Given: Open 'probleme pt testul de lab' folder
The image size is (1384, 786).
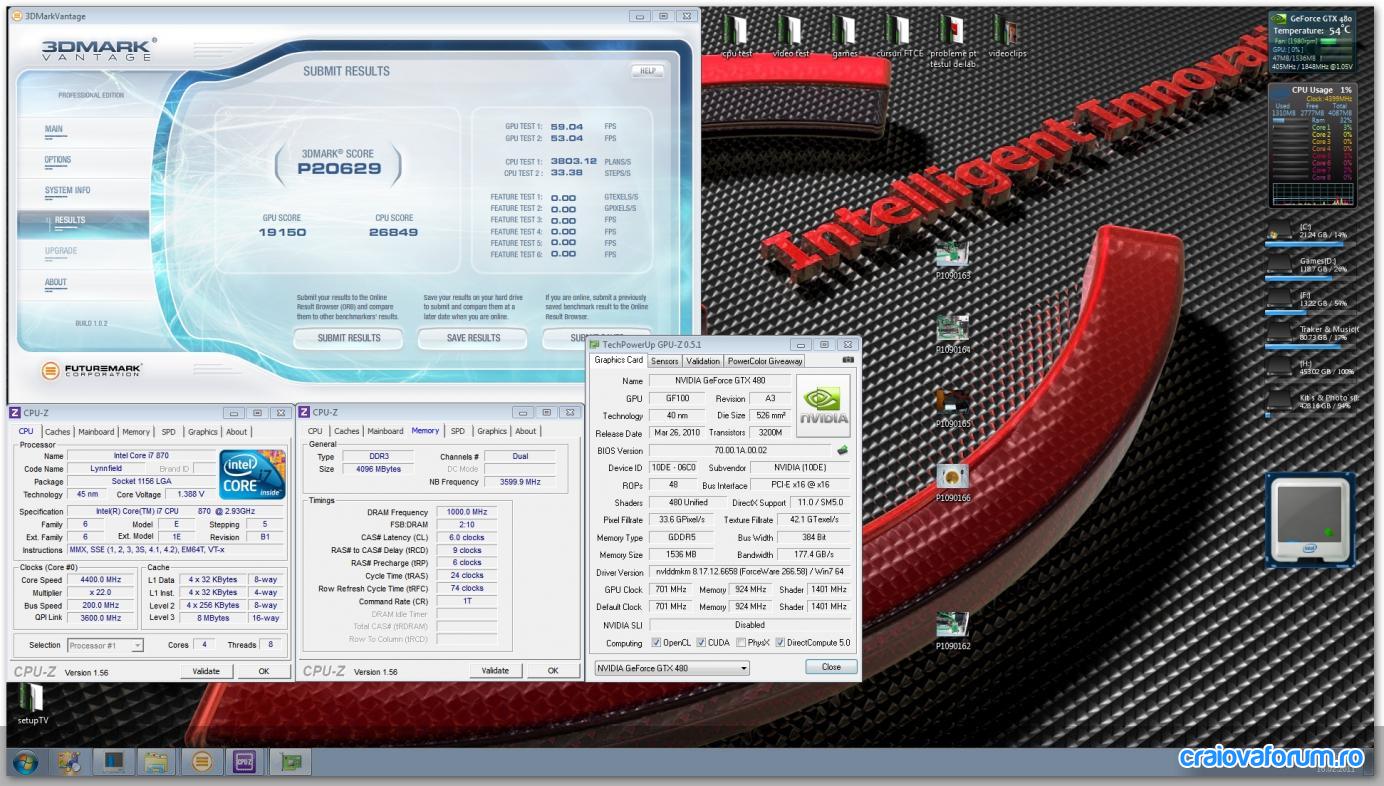Looking at the screenshot, I should pyautogui.click(x=952, y=41).
